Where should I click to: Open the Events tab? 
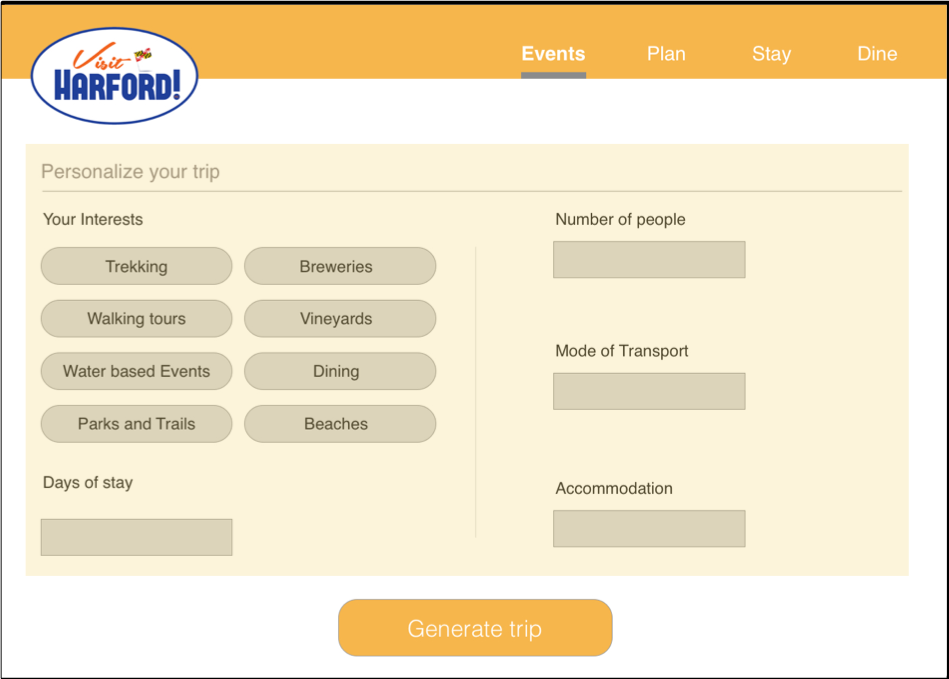tap(553, 54)
